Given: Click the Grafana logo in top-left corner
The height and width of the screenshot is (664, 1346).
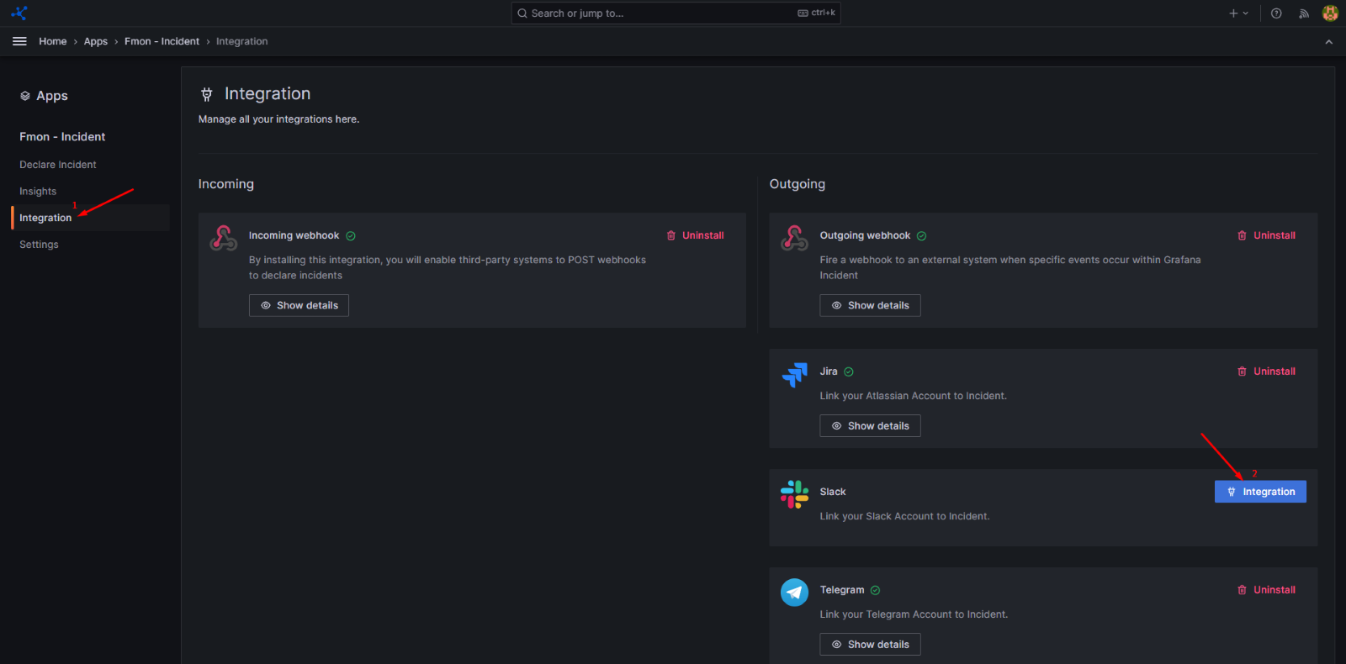Looking at the screenshot, I should coord(19,13).
